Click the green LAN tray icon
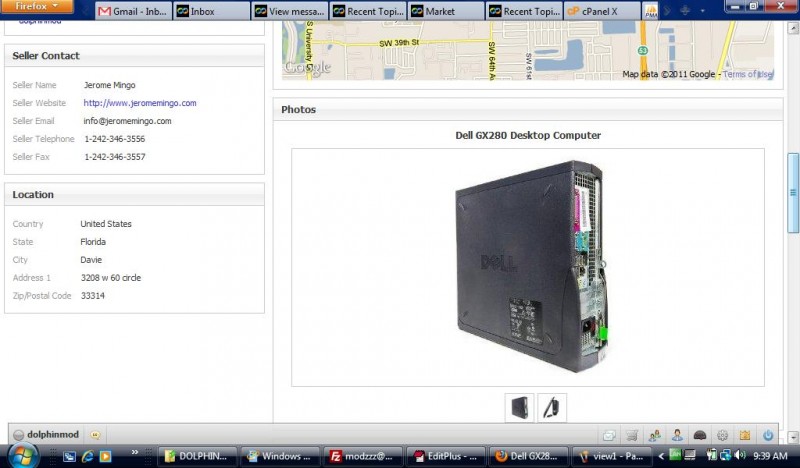This screenshot has width=800, height=468. click(x=674, y=455)
